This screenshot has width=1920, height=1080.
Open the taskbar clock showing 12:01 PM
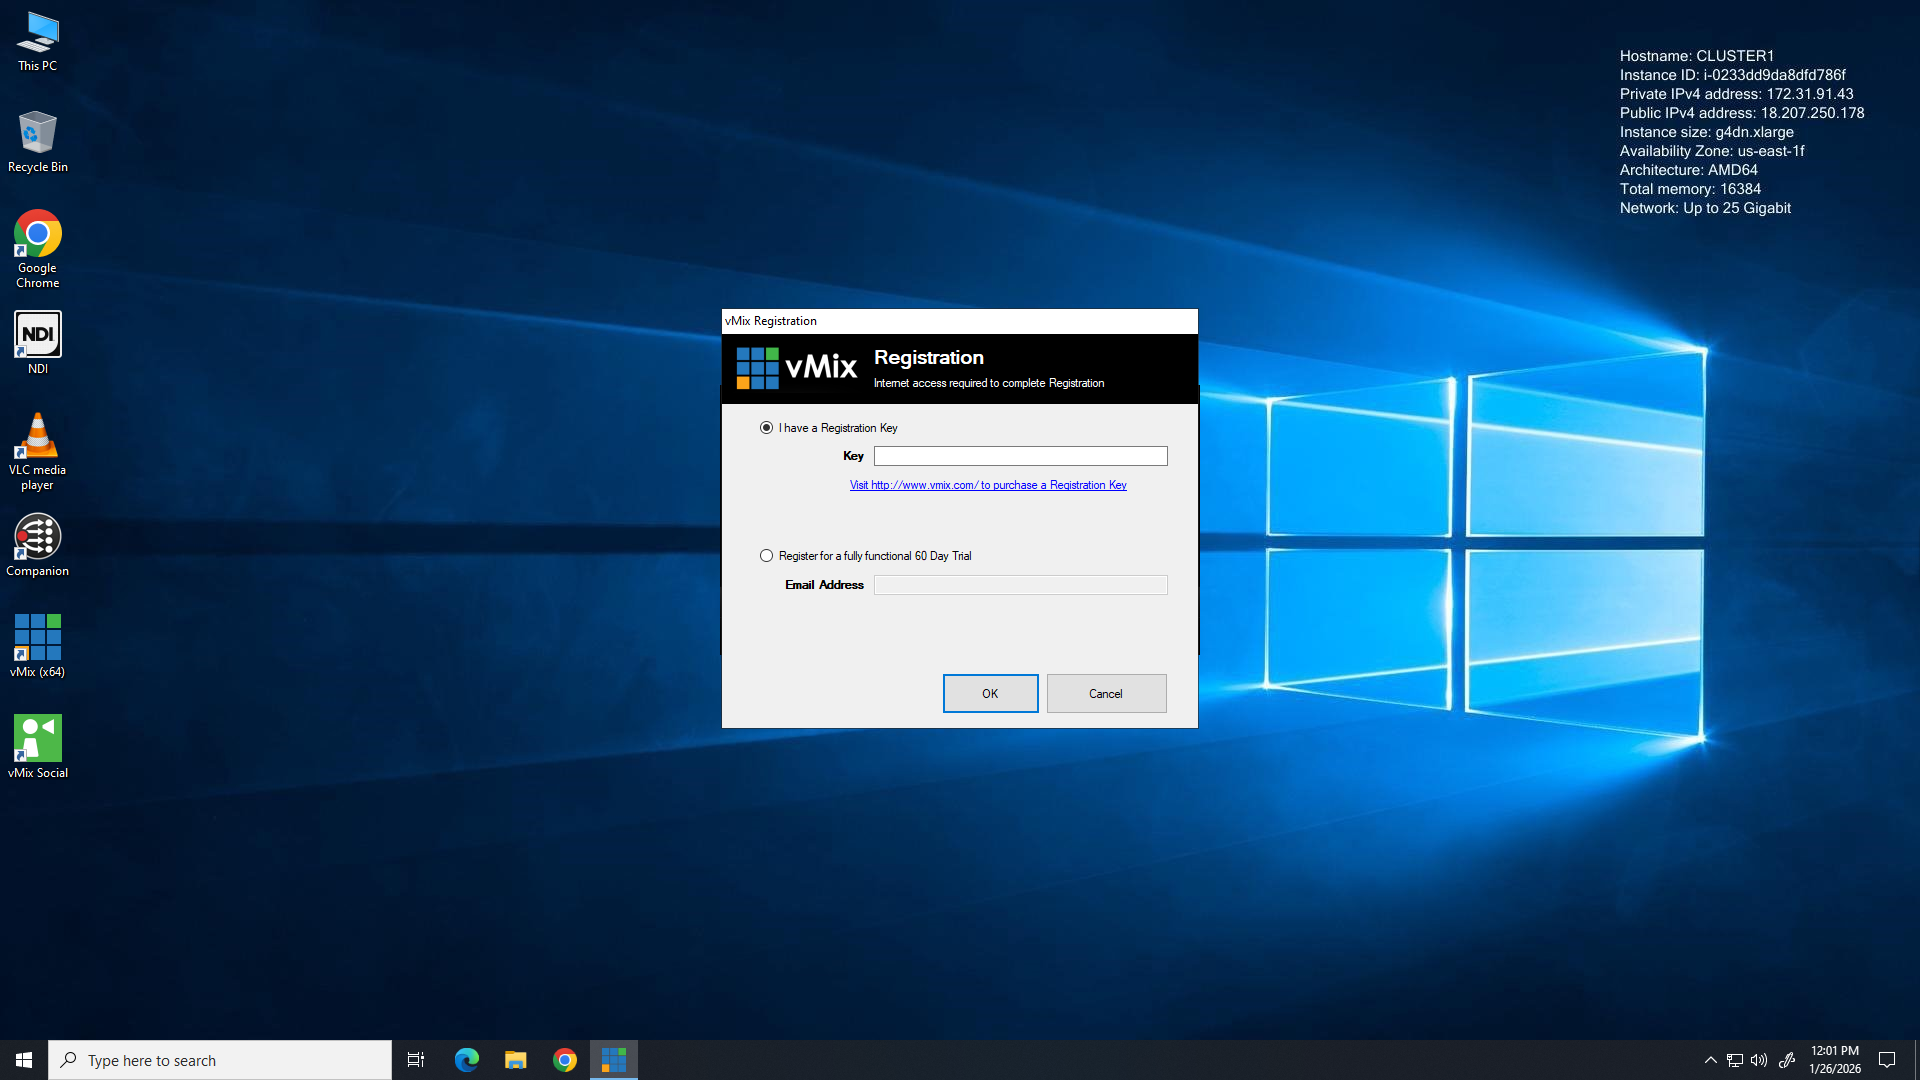point(1835,1060)
